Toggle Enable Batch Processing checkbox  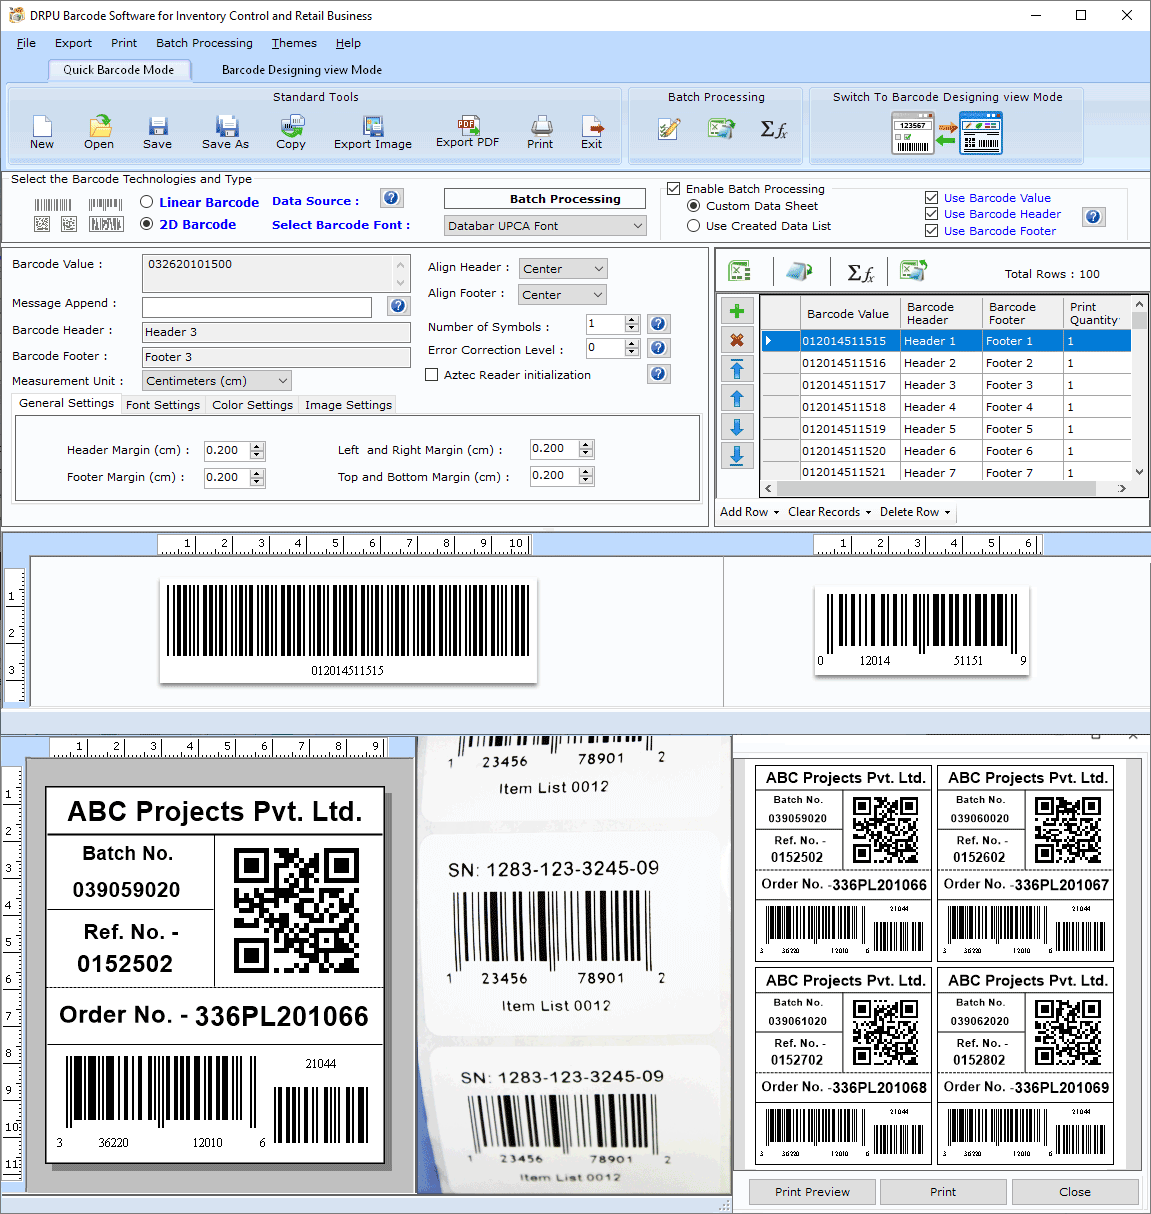(674, 188)
